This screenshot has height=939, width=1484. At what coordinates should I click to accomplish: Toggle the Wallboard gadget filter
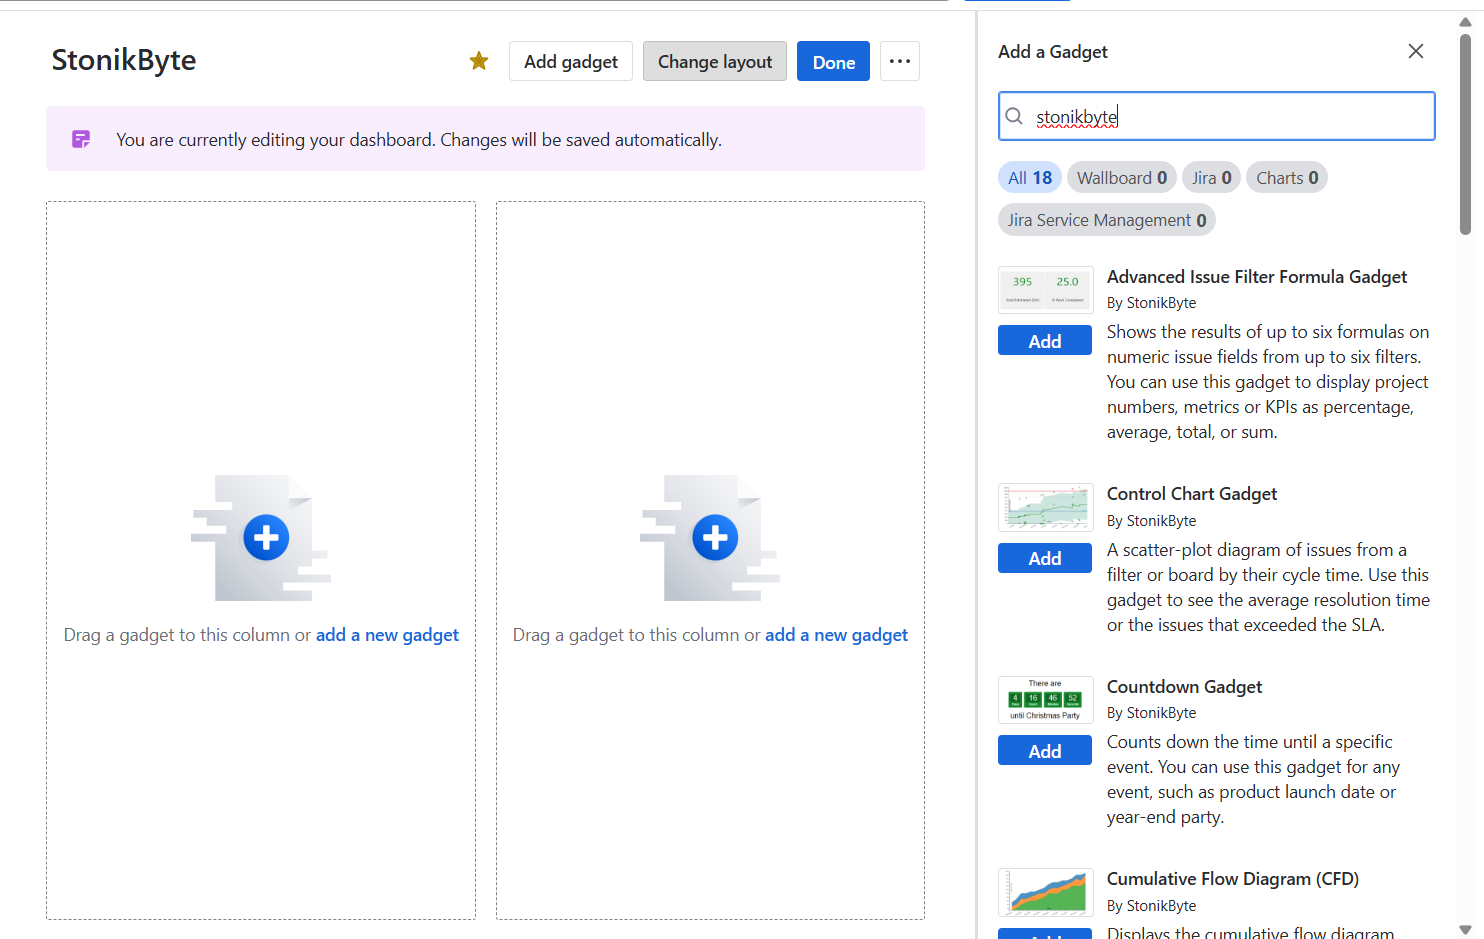[x=1121, y=177]
